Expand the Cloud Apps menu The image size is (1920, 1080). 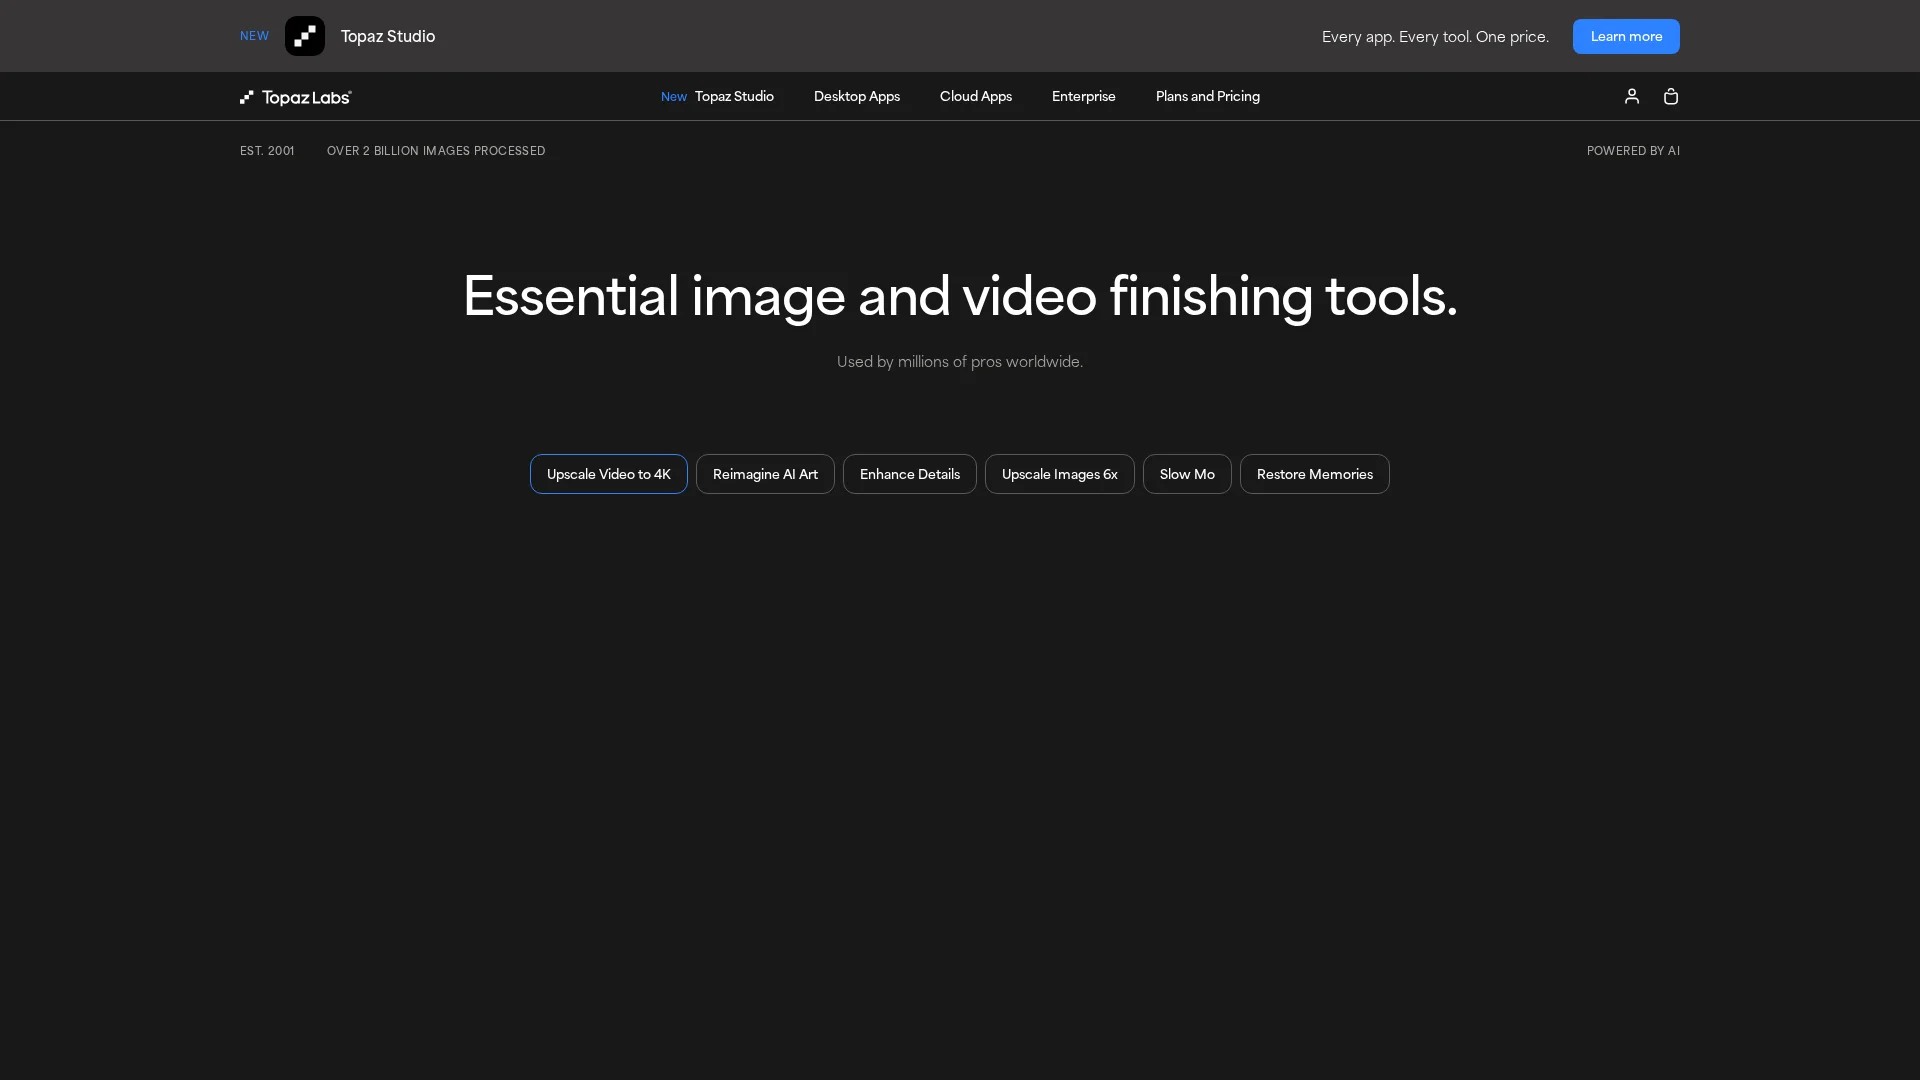tap(975, 96)
